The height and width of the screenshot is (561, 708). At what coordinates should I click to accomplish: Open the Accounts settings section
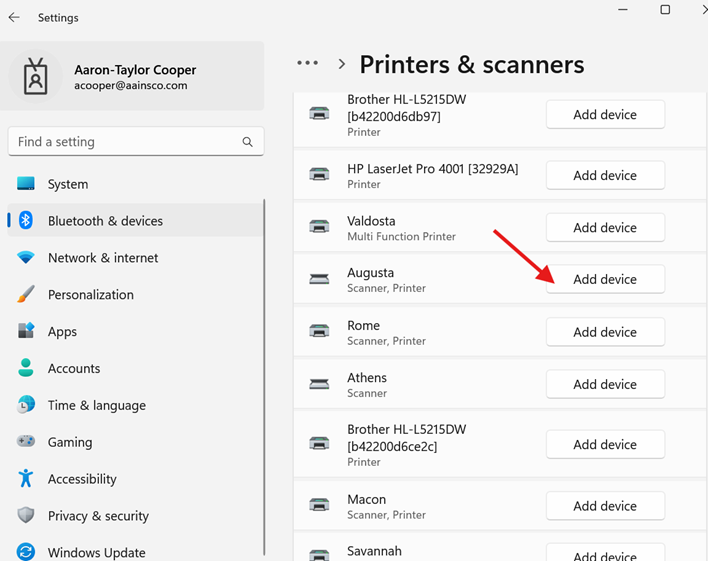pyautogui.click(x=74, y=368)
